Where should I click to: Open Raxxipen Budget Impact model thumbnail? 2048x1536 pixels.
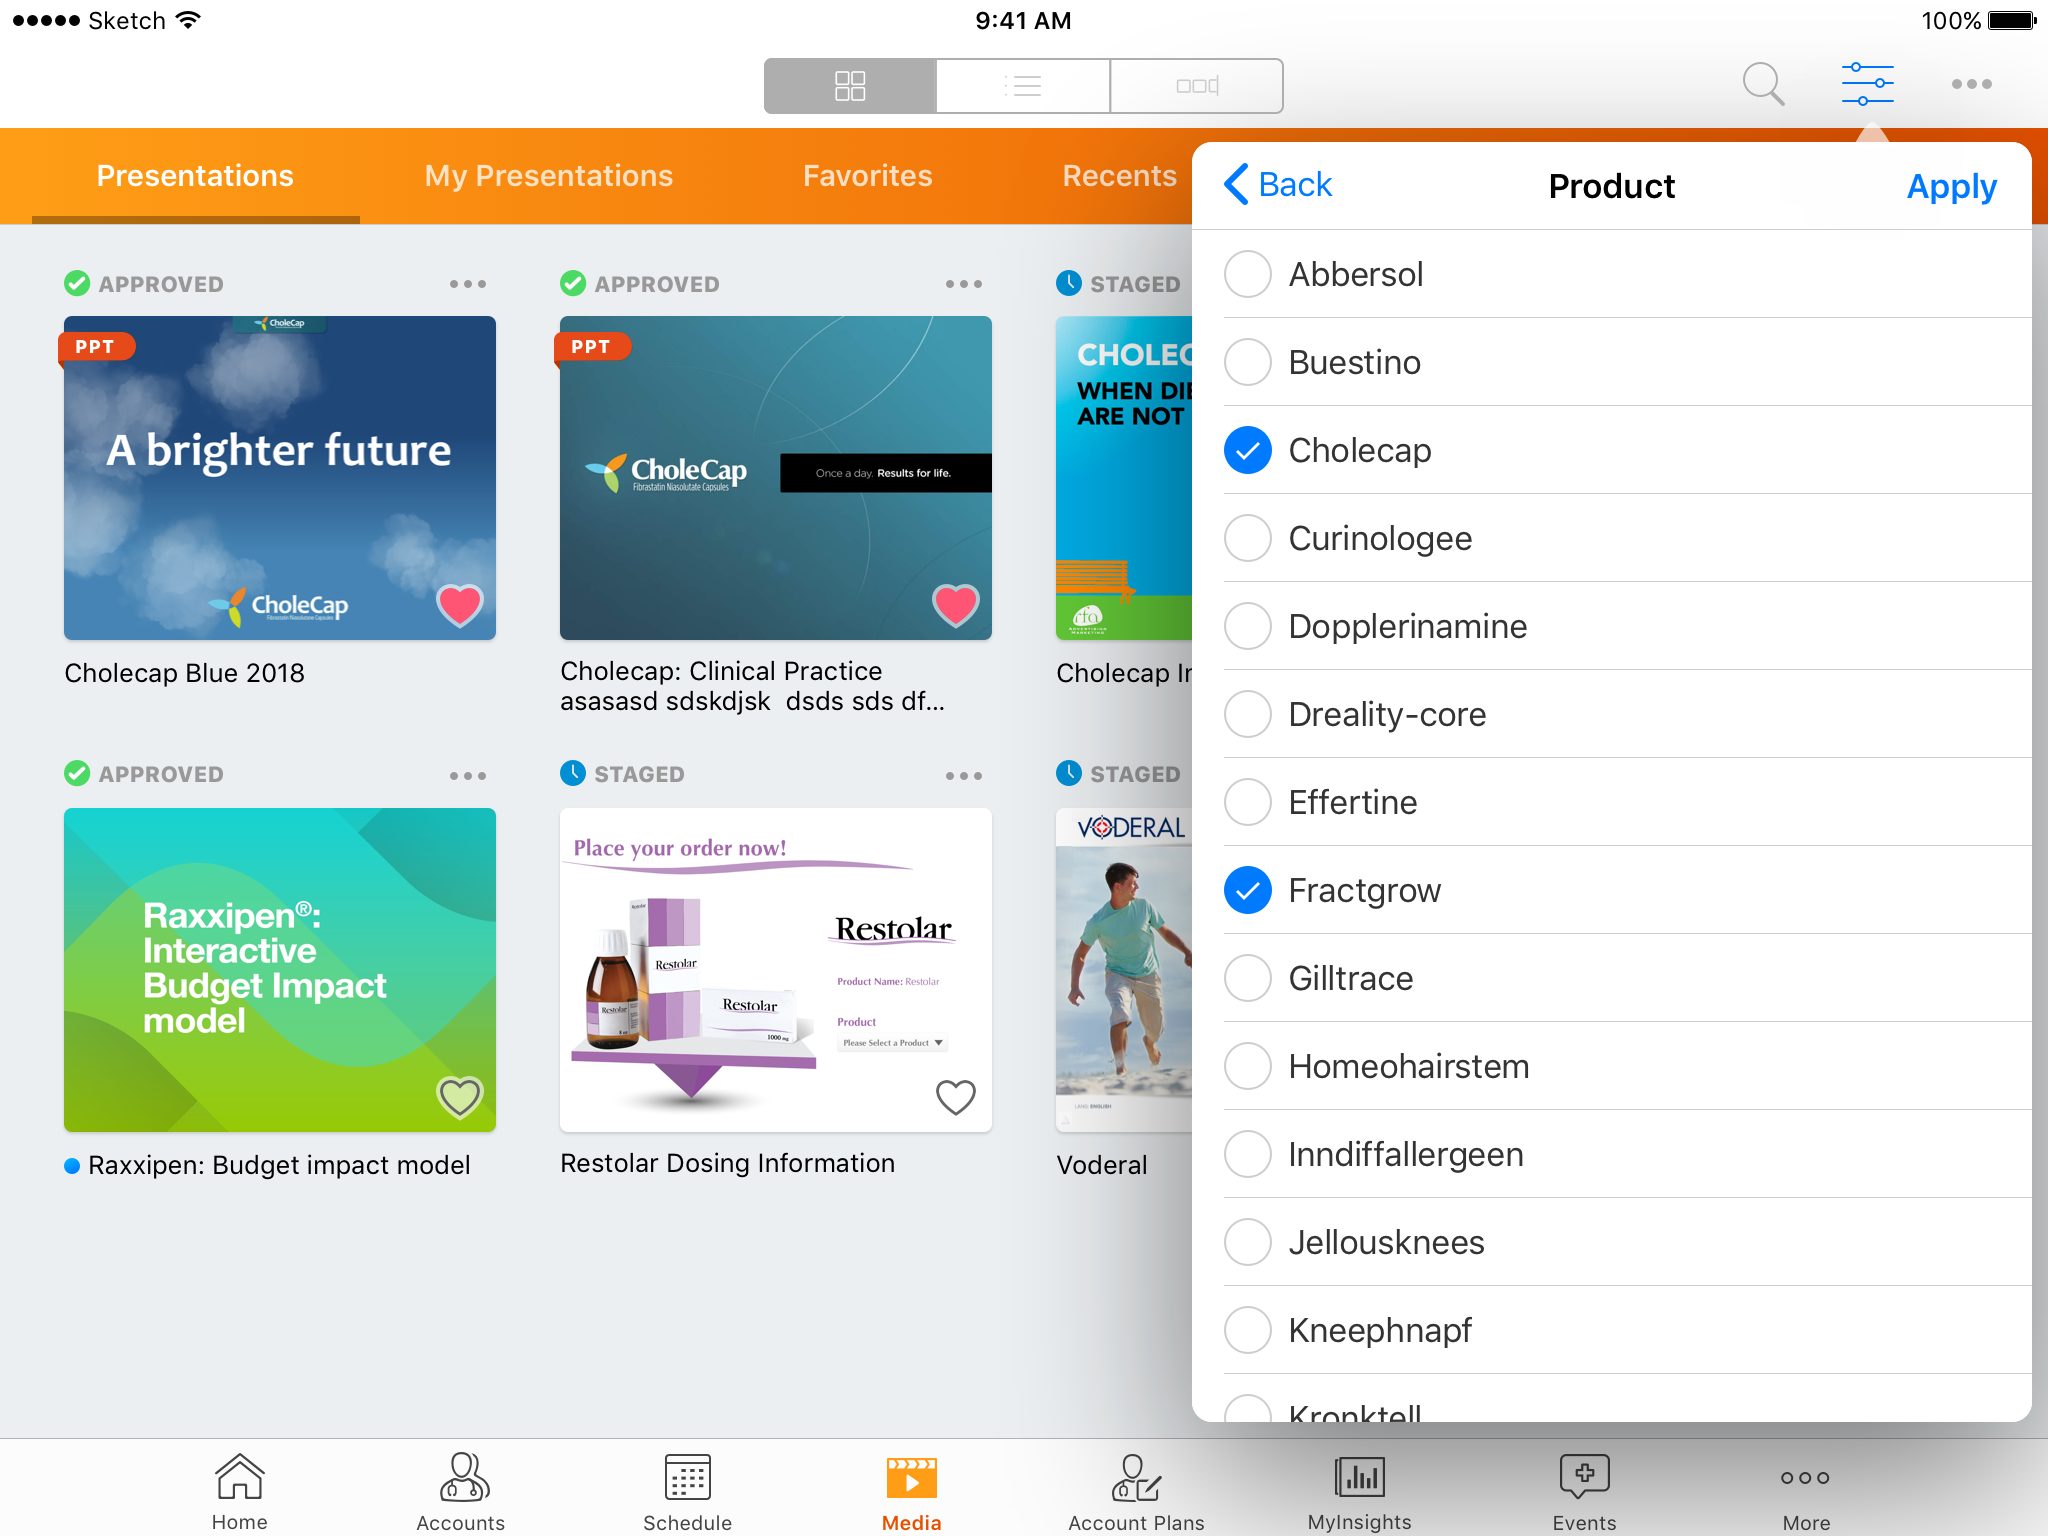pos(280,969)
